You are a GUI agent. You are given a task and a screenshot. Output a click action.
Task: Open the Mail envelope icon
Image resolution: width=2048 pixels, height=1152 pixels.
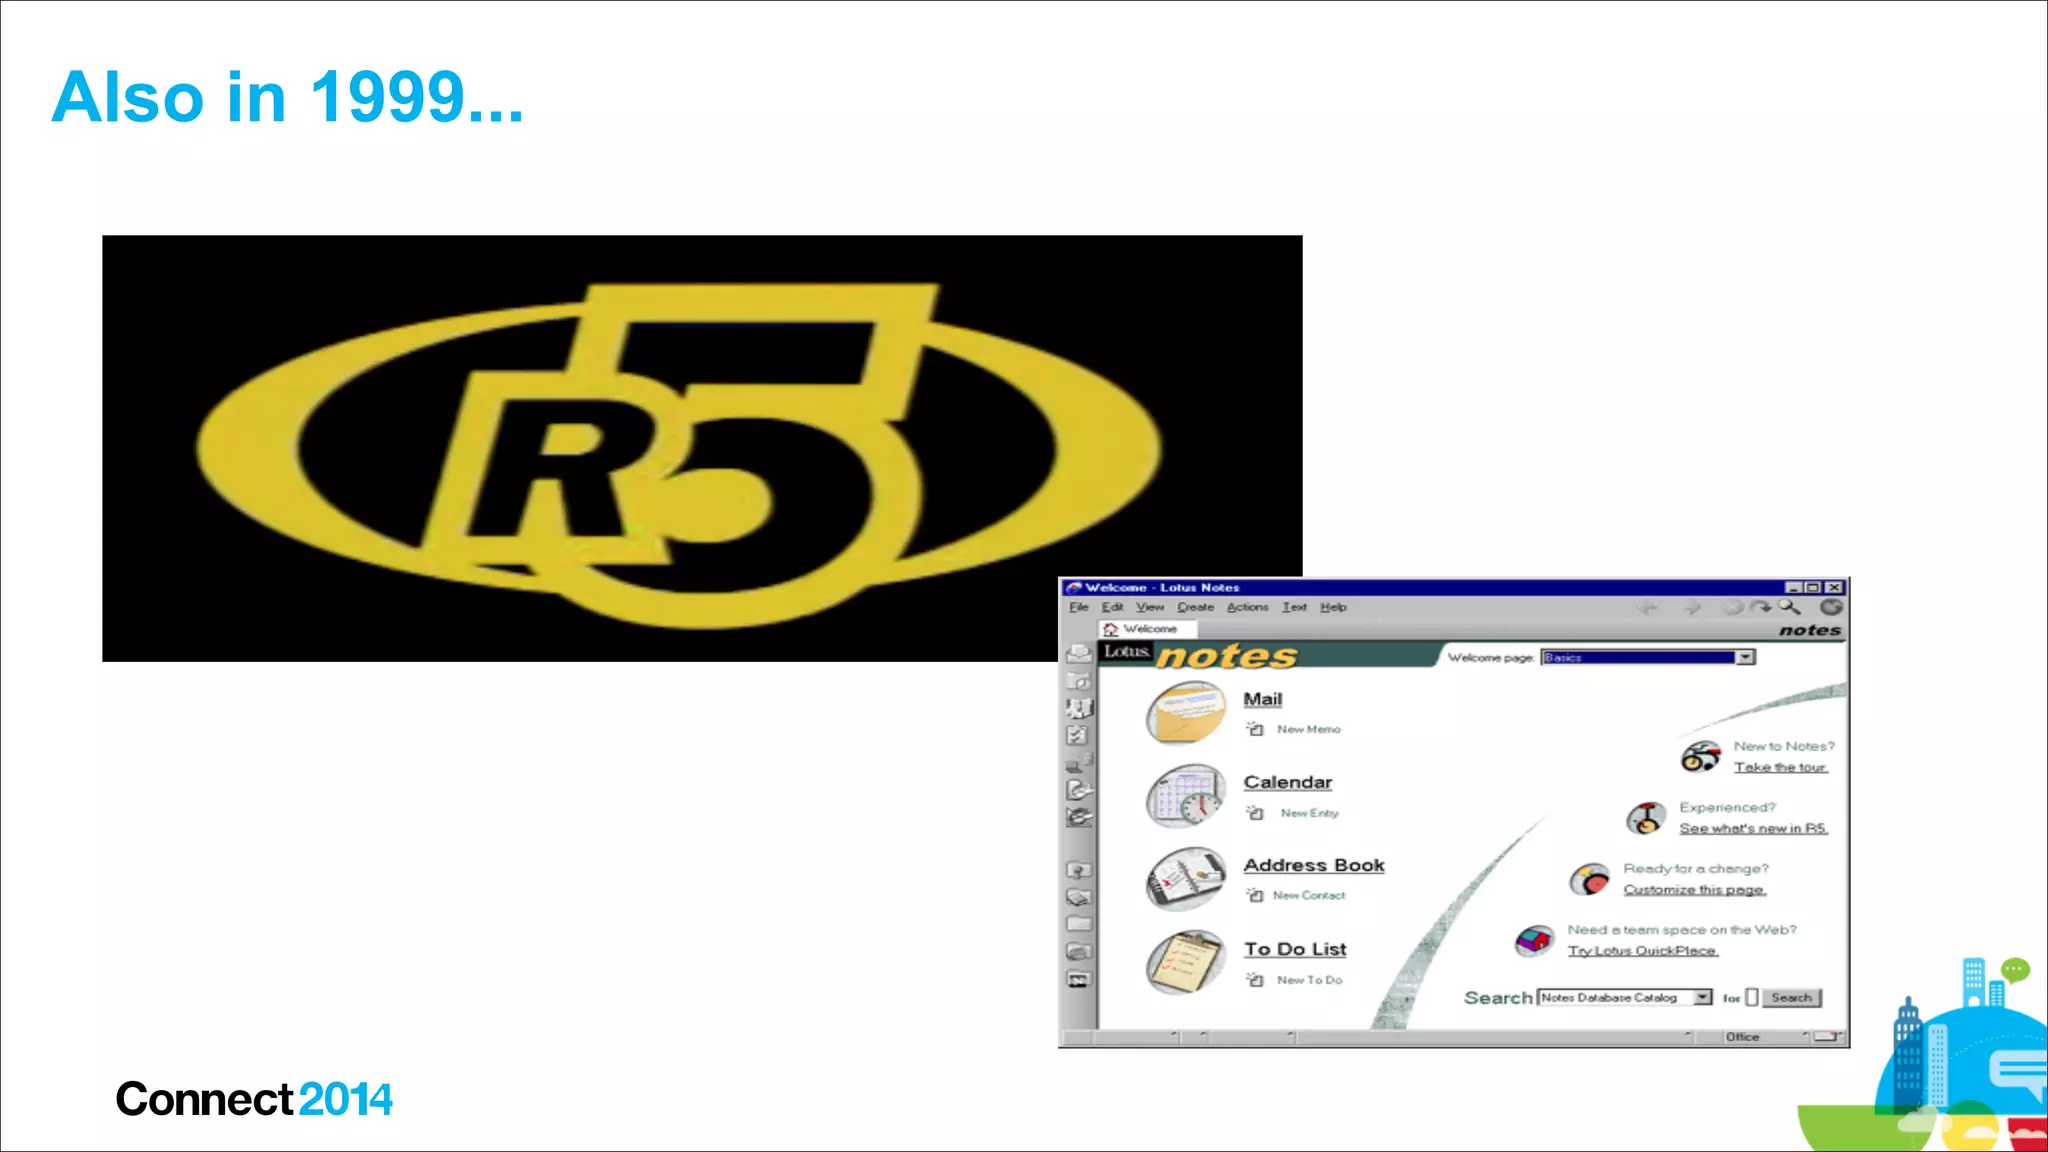point(1186,713)
